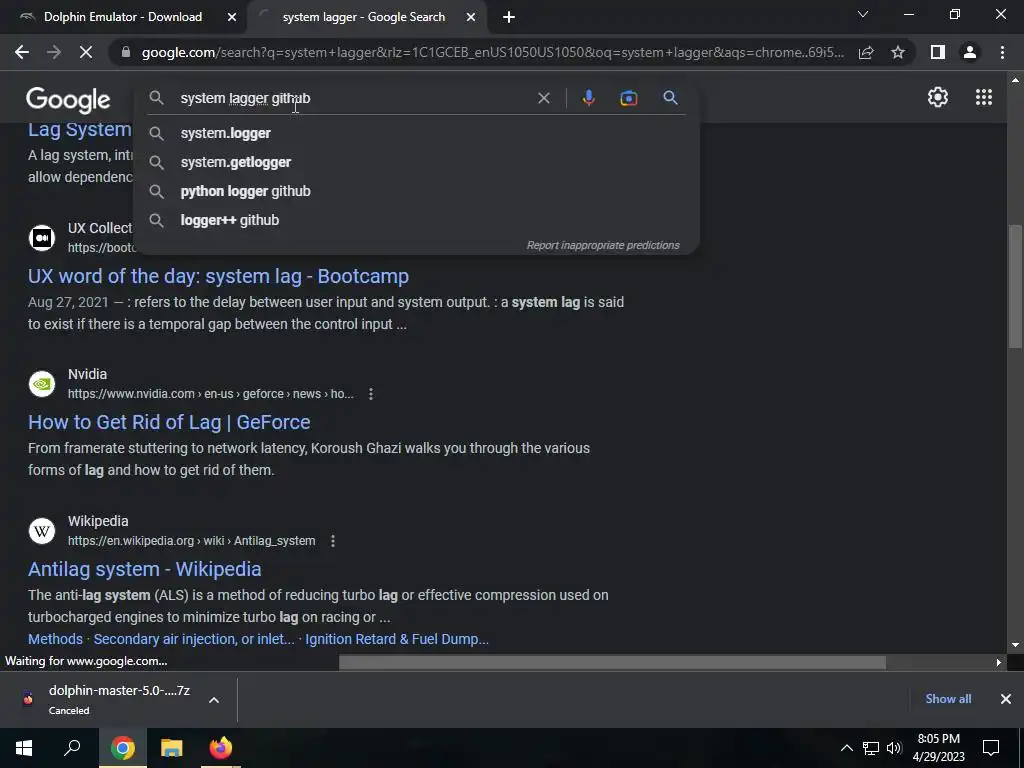Open UX word of the day result

coord(218,276)
